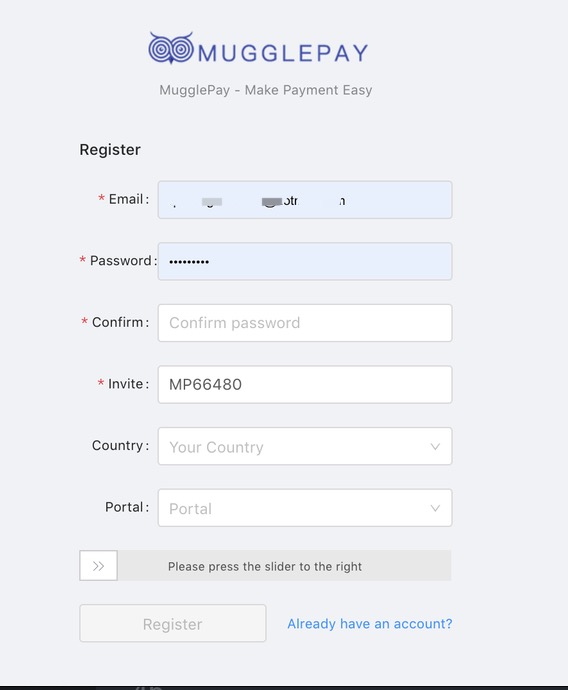Click the double-arrow slider handle
This screenshot has height=690, width=568.
(99, 565)
